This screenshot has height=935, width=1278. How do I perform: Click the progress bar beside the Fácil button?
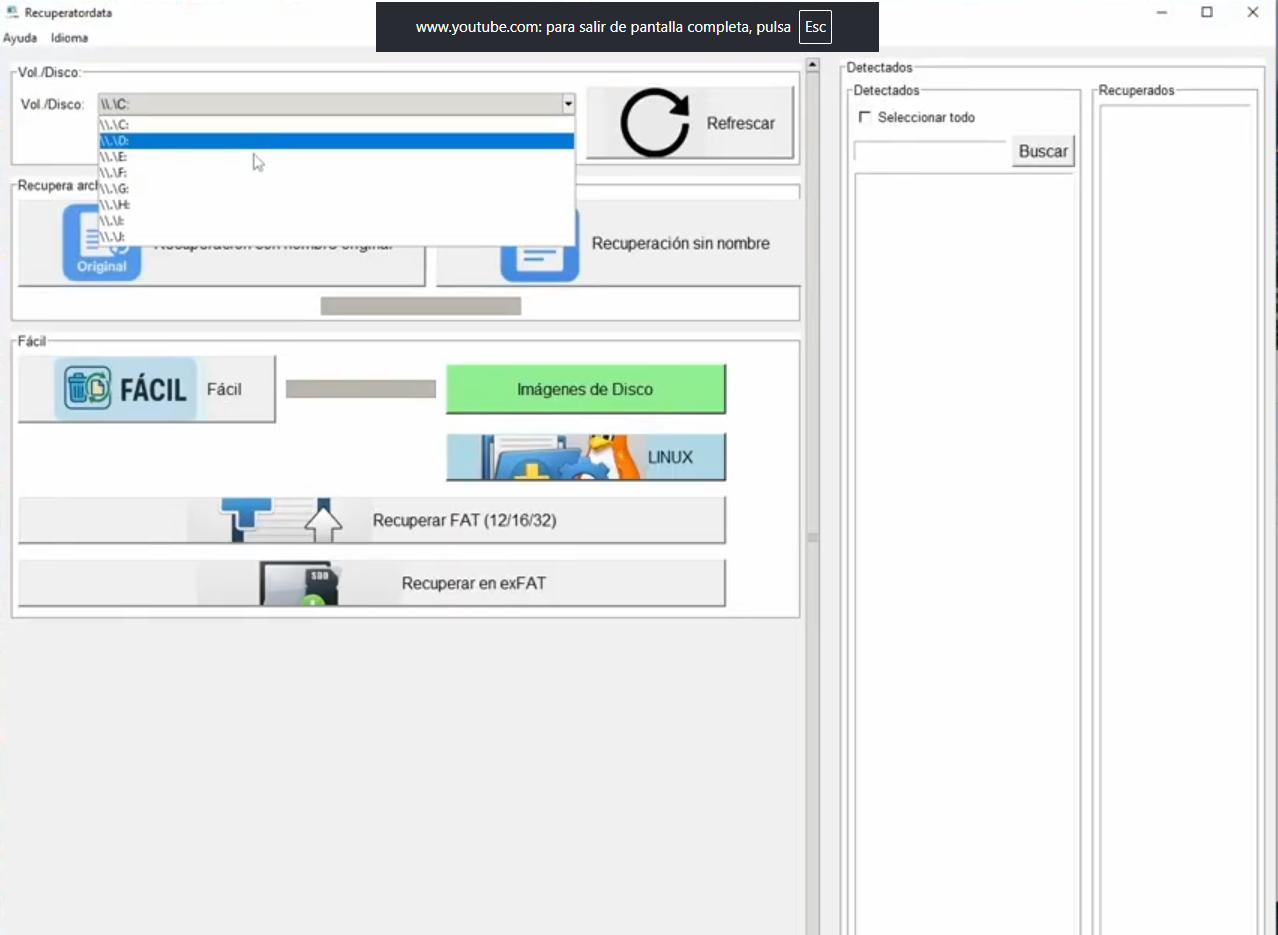pos(360,389)
